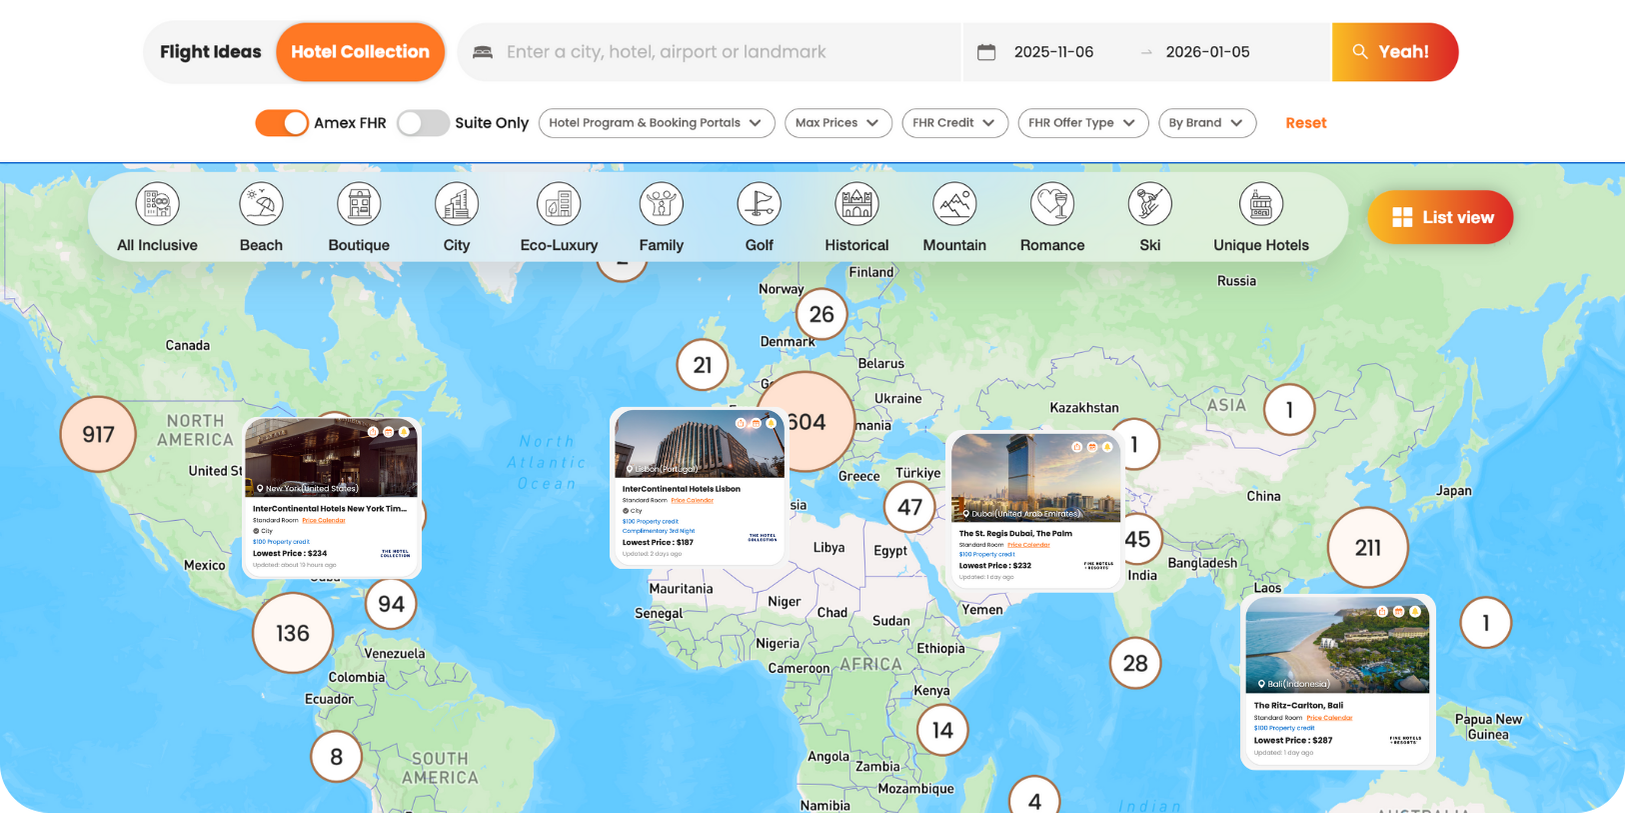The image size is (1625, 813).
Task: Click the calendar icon beside the start date
Action: (986, 52)
